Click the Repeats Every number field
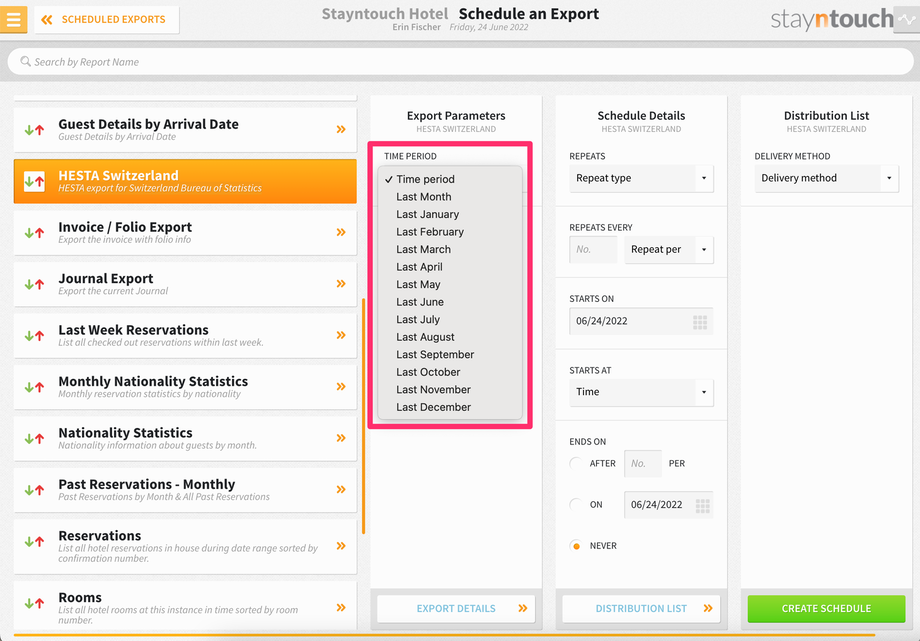The image size is (920, 641). point(593,249)
